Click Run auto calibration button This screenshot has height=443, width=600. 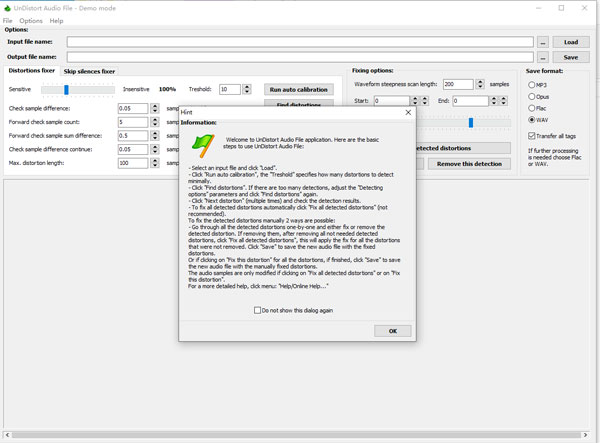[298, 90]
